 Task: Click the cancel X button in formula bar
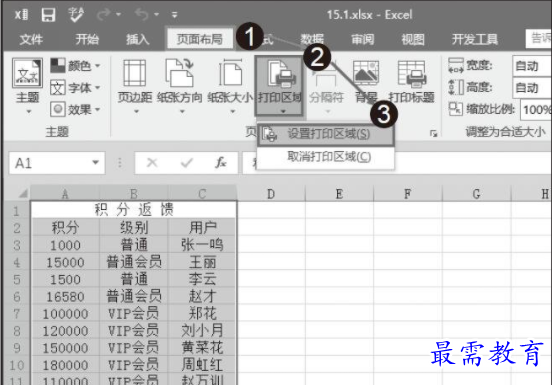pyautogui.click(x=152, y=163)
